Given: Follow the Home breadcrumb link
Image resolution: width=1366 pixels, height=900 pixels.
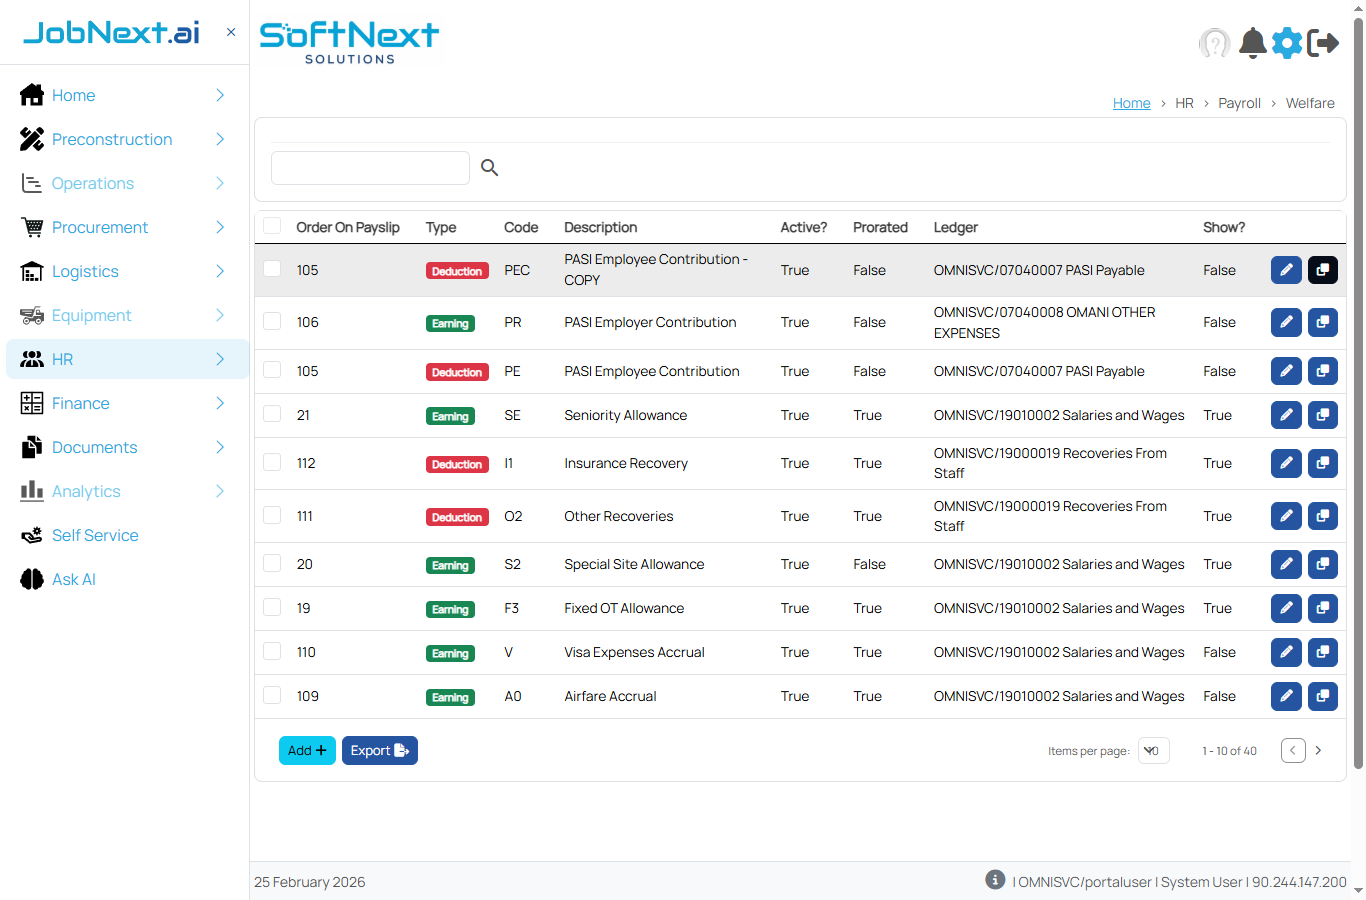Looking at the screenshot, I should (x=1131, y=103).
